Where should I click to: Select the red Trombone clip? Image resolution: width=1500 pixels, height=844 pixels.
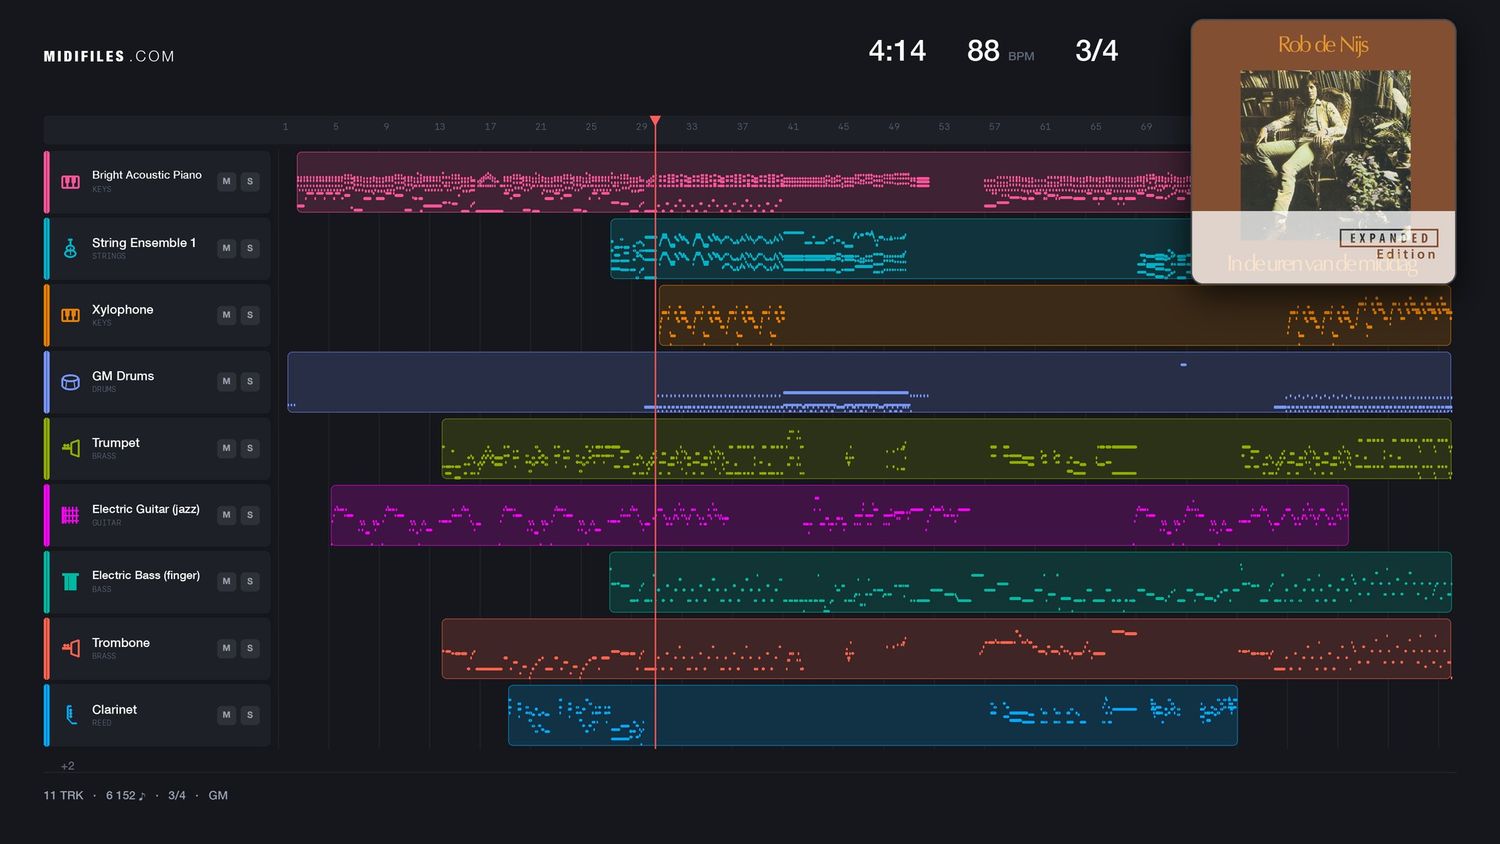tap(946, 649)
